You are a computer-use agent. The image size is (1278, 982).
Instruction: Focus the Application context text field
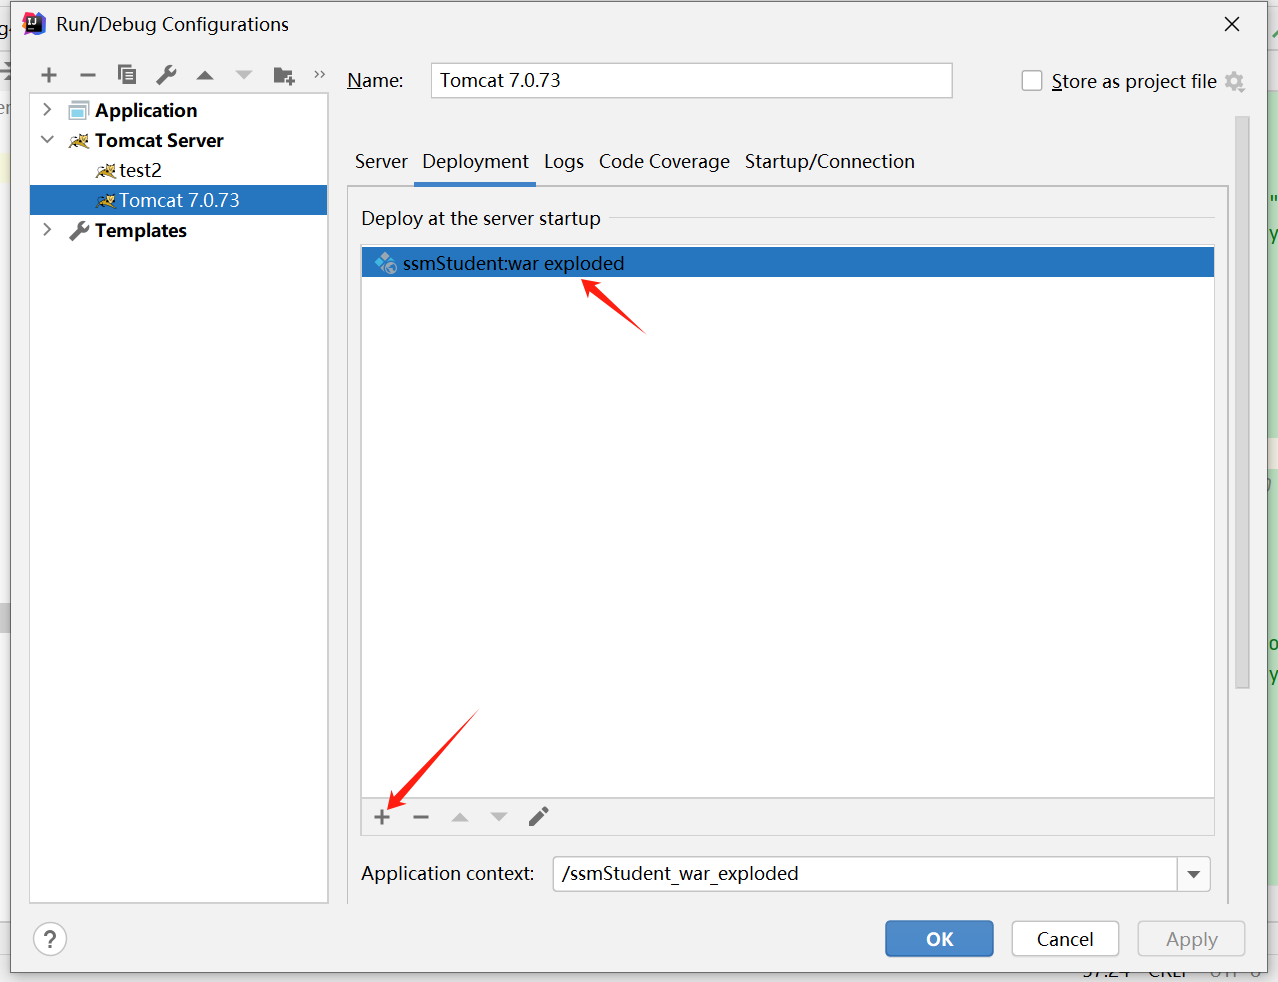click(865, 874)
